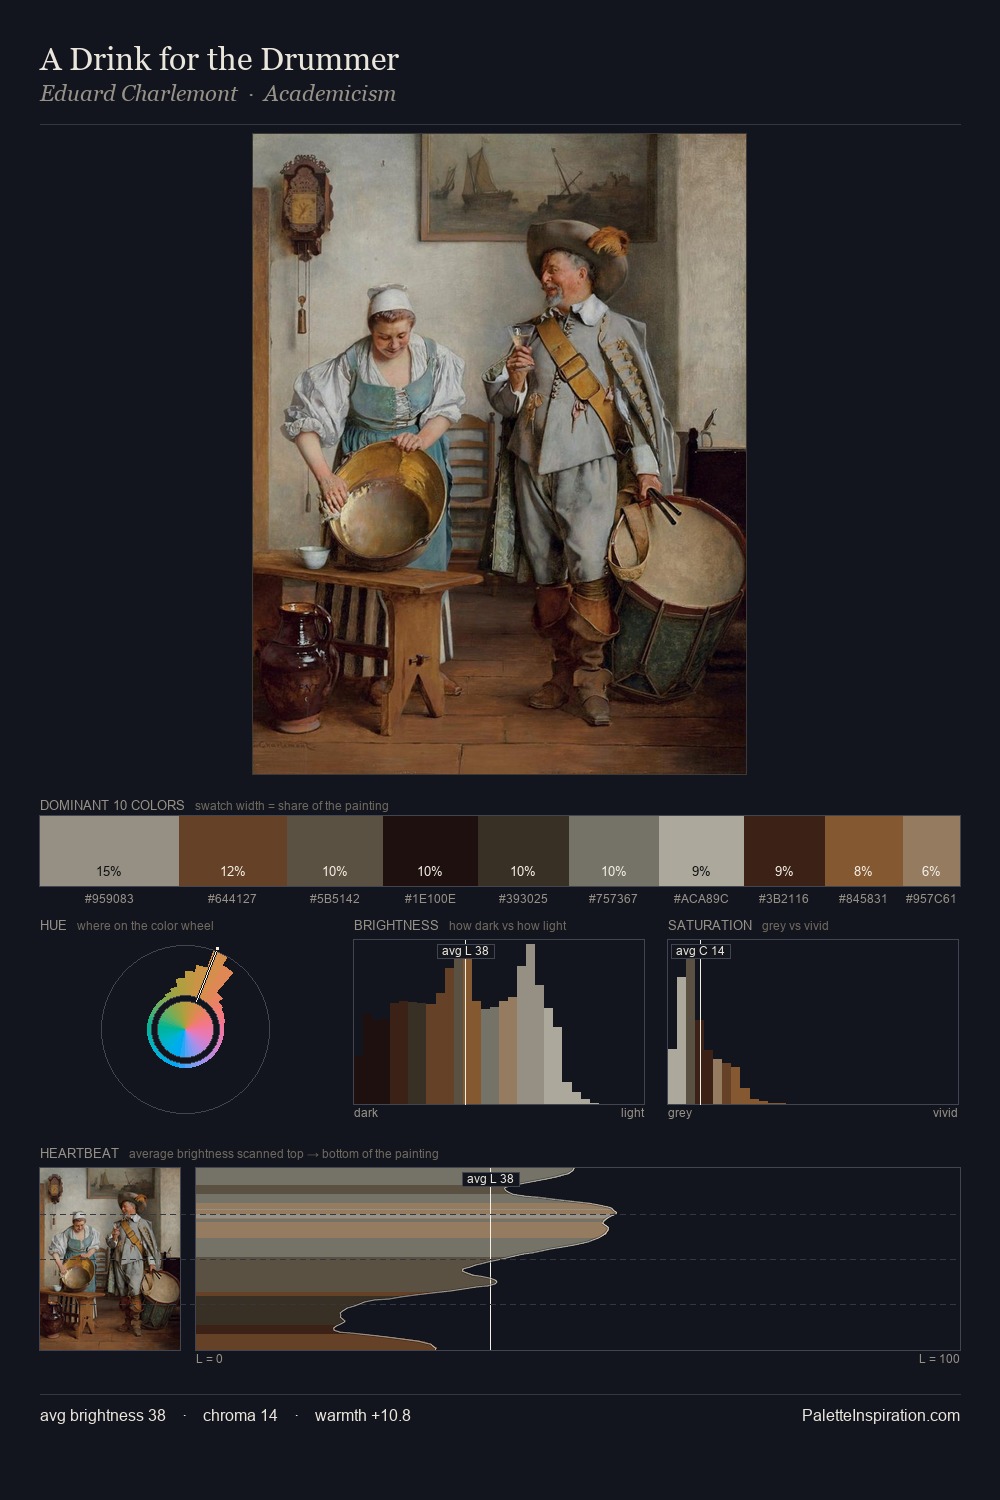Click the 'dark' brightness axis label
This screenshot has width=1000, height=1500.
[x=366, y=1113]
